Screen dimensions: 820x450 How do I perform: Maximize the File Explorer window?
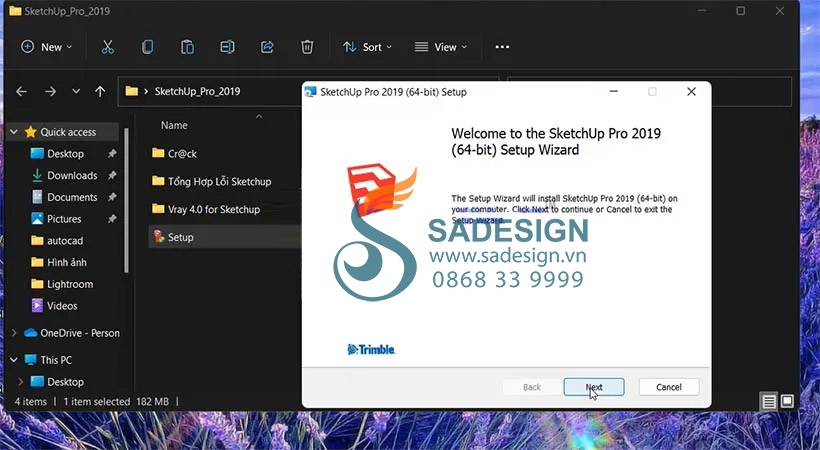tap(741, 11)
